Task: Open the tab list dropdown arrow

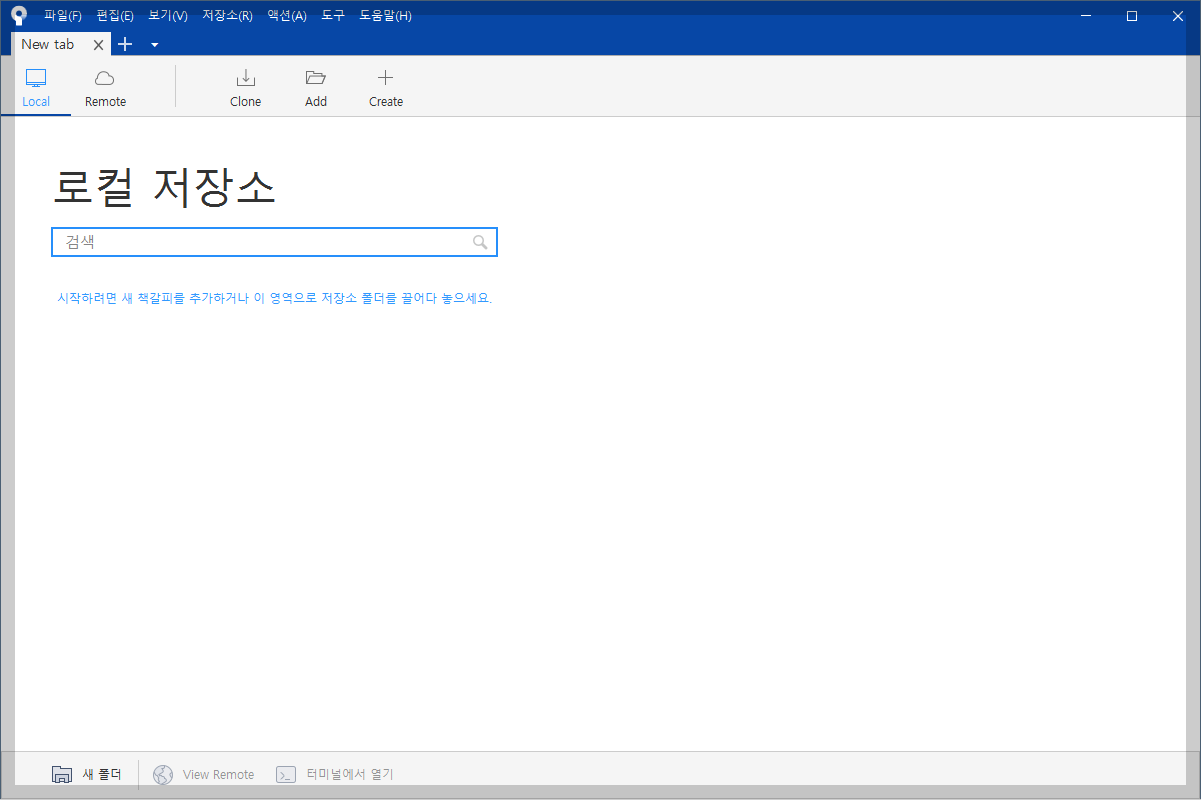Action: (154, 45)
